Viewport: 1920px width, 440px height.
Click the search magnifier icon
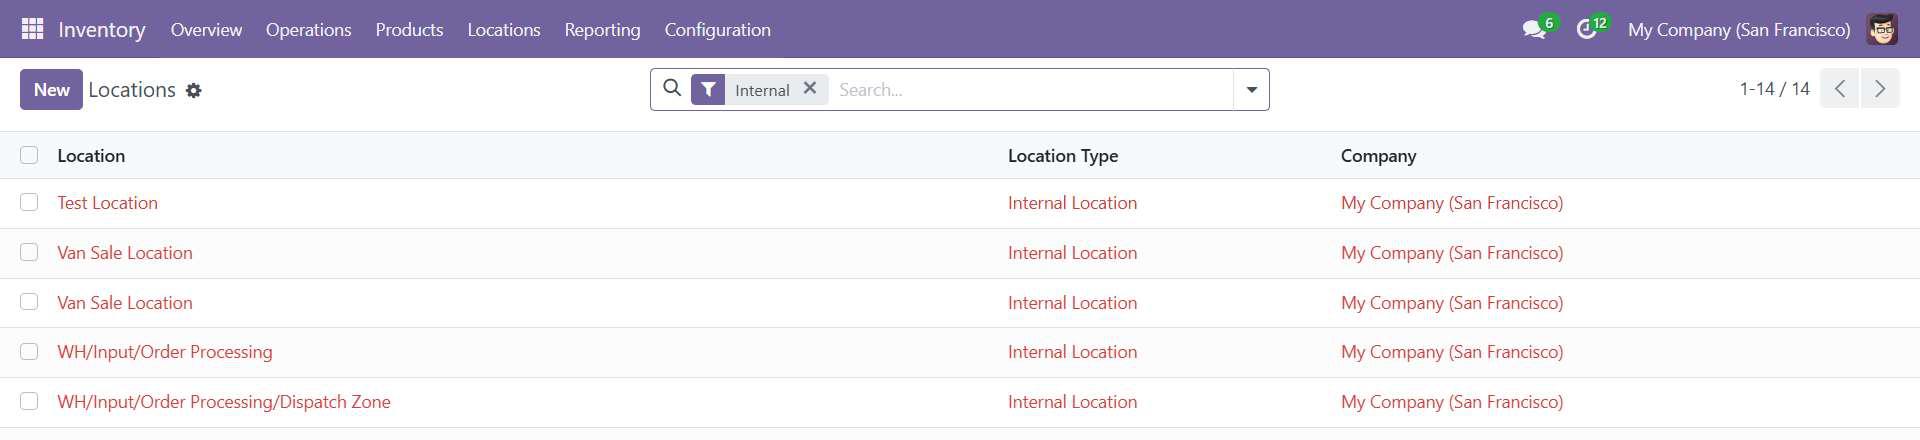[x=672, y=89]
